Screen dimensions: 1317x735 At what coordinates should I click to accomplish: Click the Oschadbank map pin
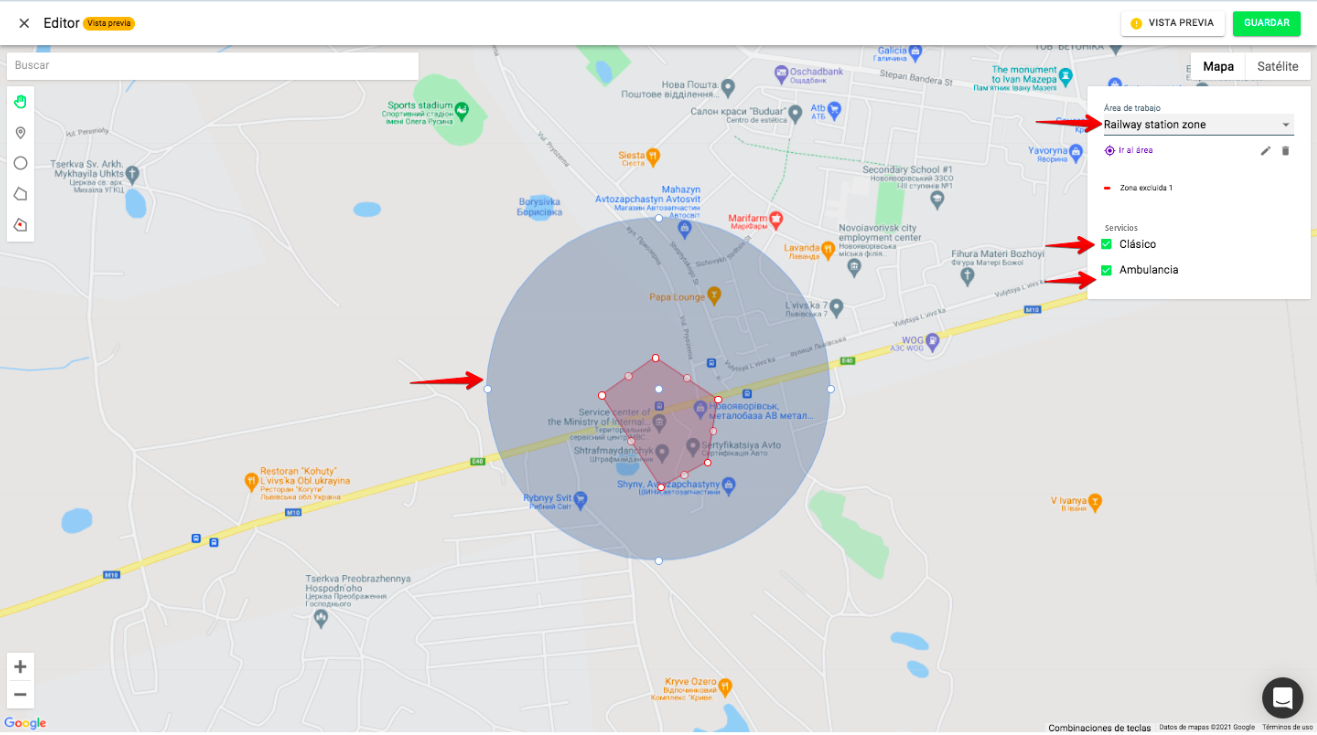(781, 73)
